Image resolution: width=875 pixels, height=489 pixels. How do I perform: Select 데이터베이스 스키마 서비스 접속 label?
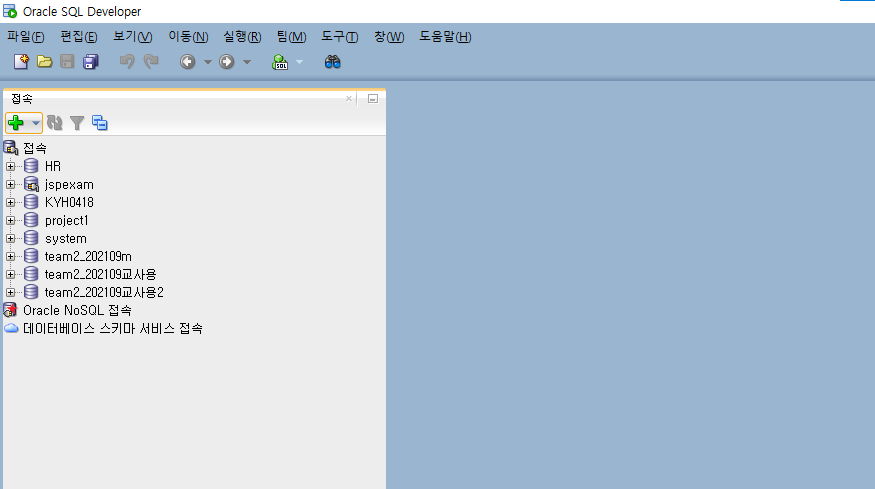coord(113,328)
